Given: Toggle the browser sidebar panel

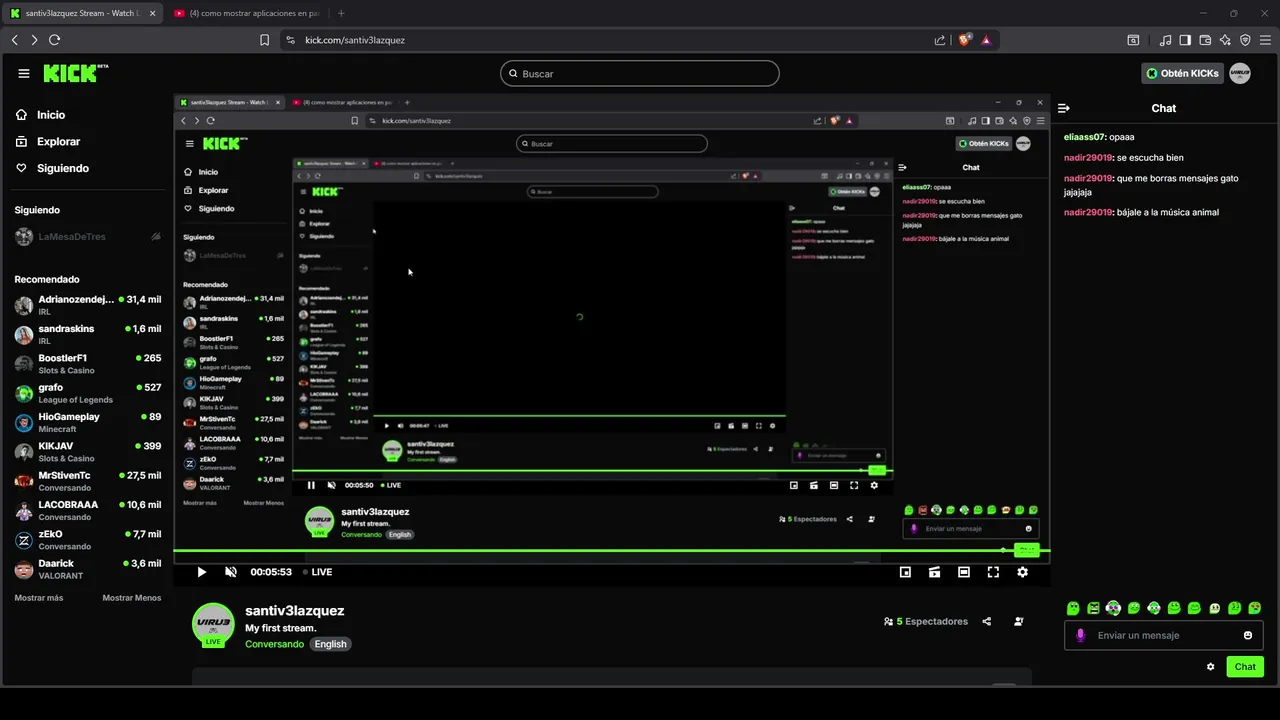Looking at the screenshot, I should (x=1185, y=40).
